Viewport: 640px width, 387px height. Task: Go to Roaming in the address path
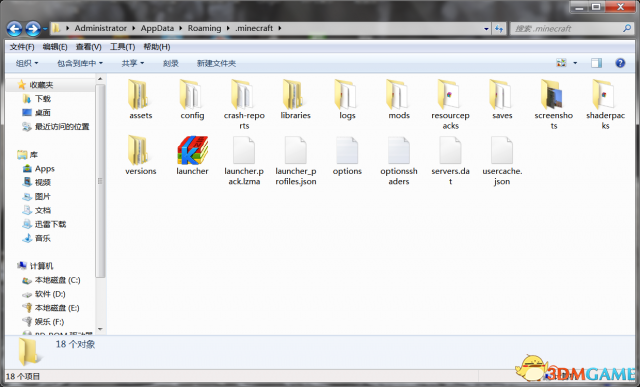pyautogui.click(x=204, y=28)
